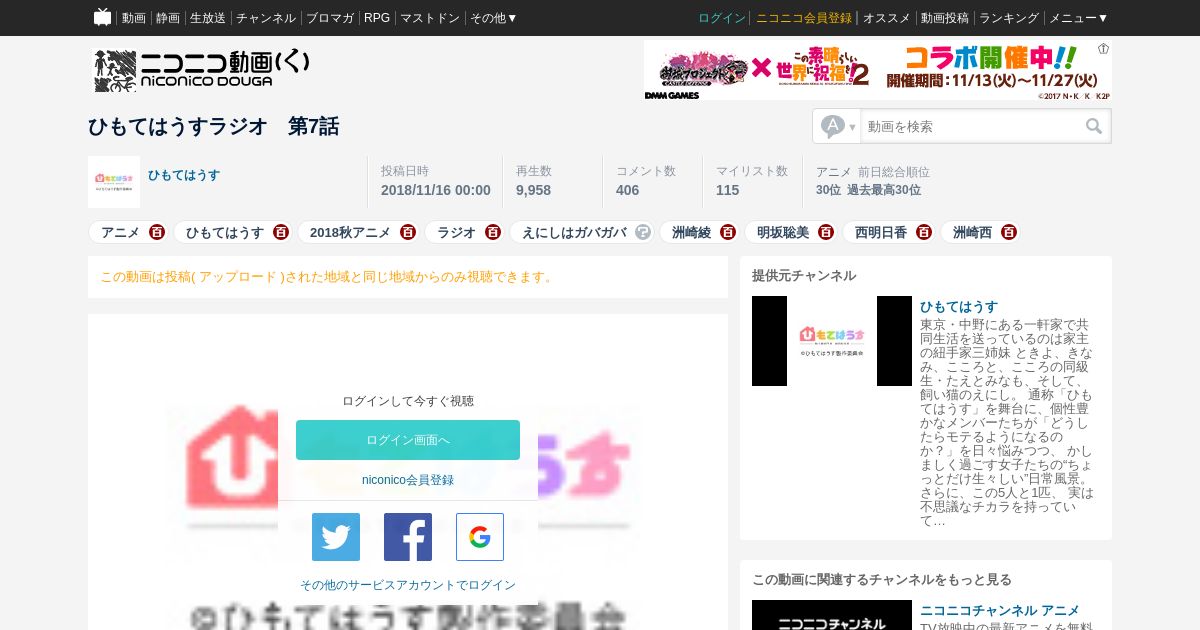Click ひもてはうす uploader avatar icon

tap(114, 182)
